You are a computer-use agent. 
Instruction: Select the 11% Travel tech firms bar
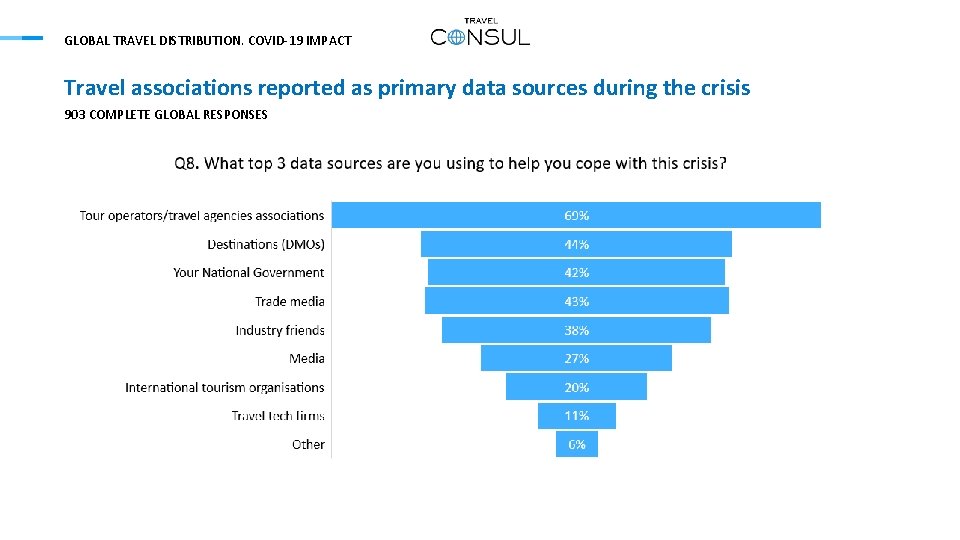pos(577,416)
